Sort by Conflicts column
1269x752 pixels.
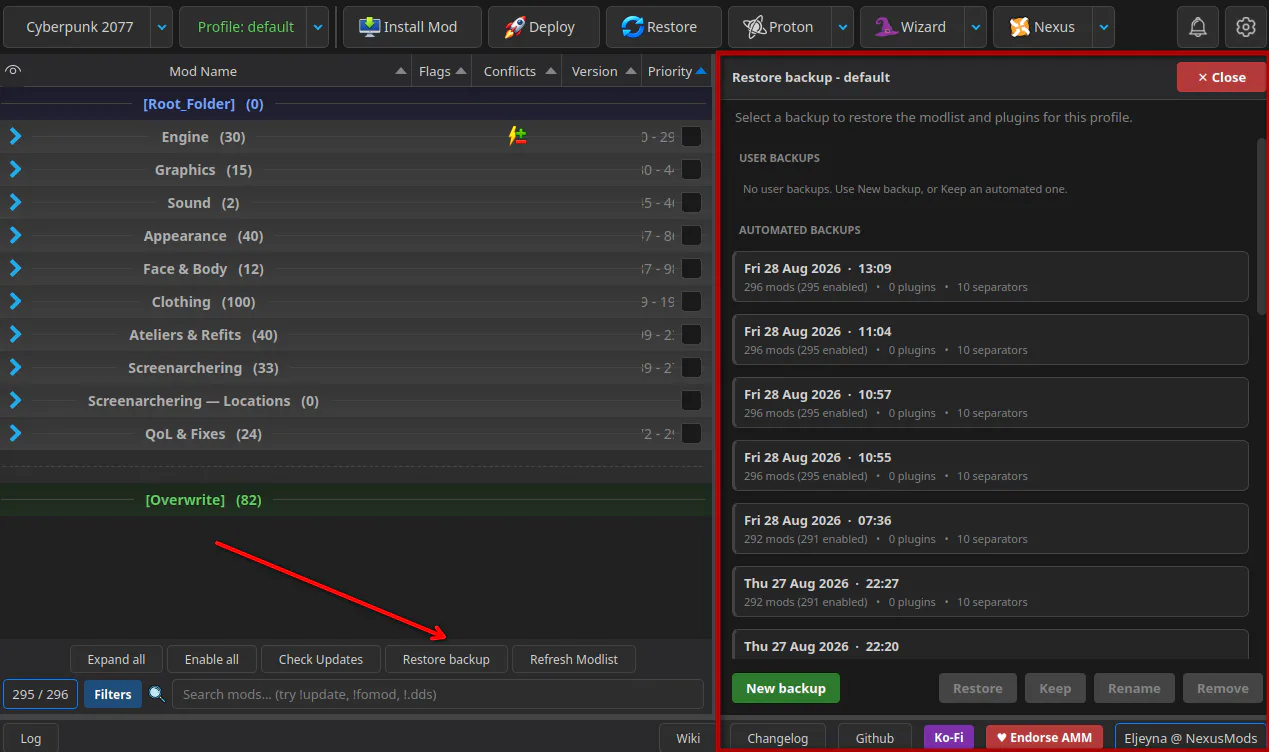coord(516,71)
